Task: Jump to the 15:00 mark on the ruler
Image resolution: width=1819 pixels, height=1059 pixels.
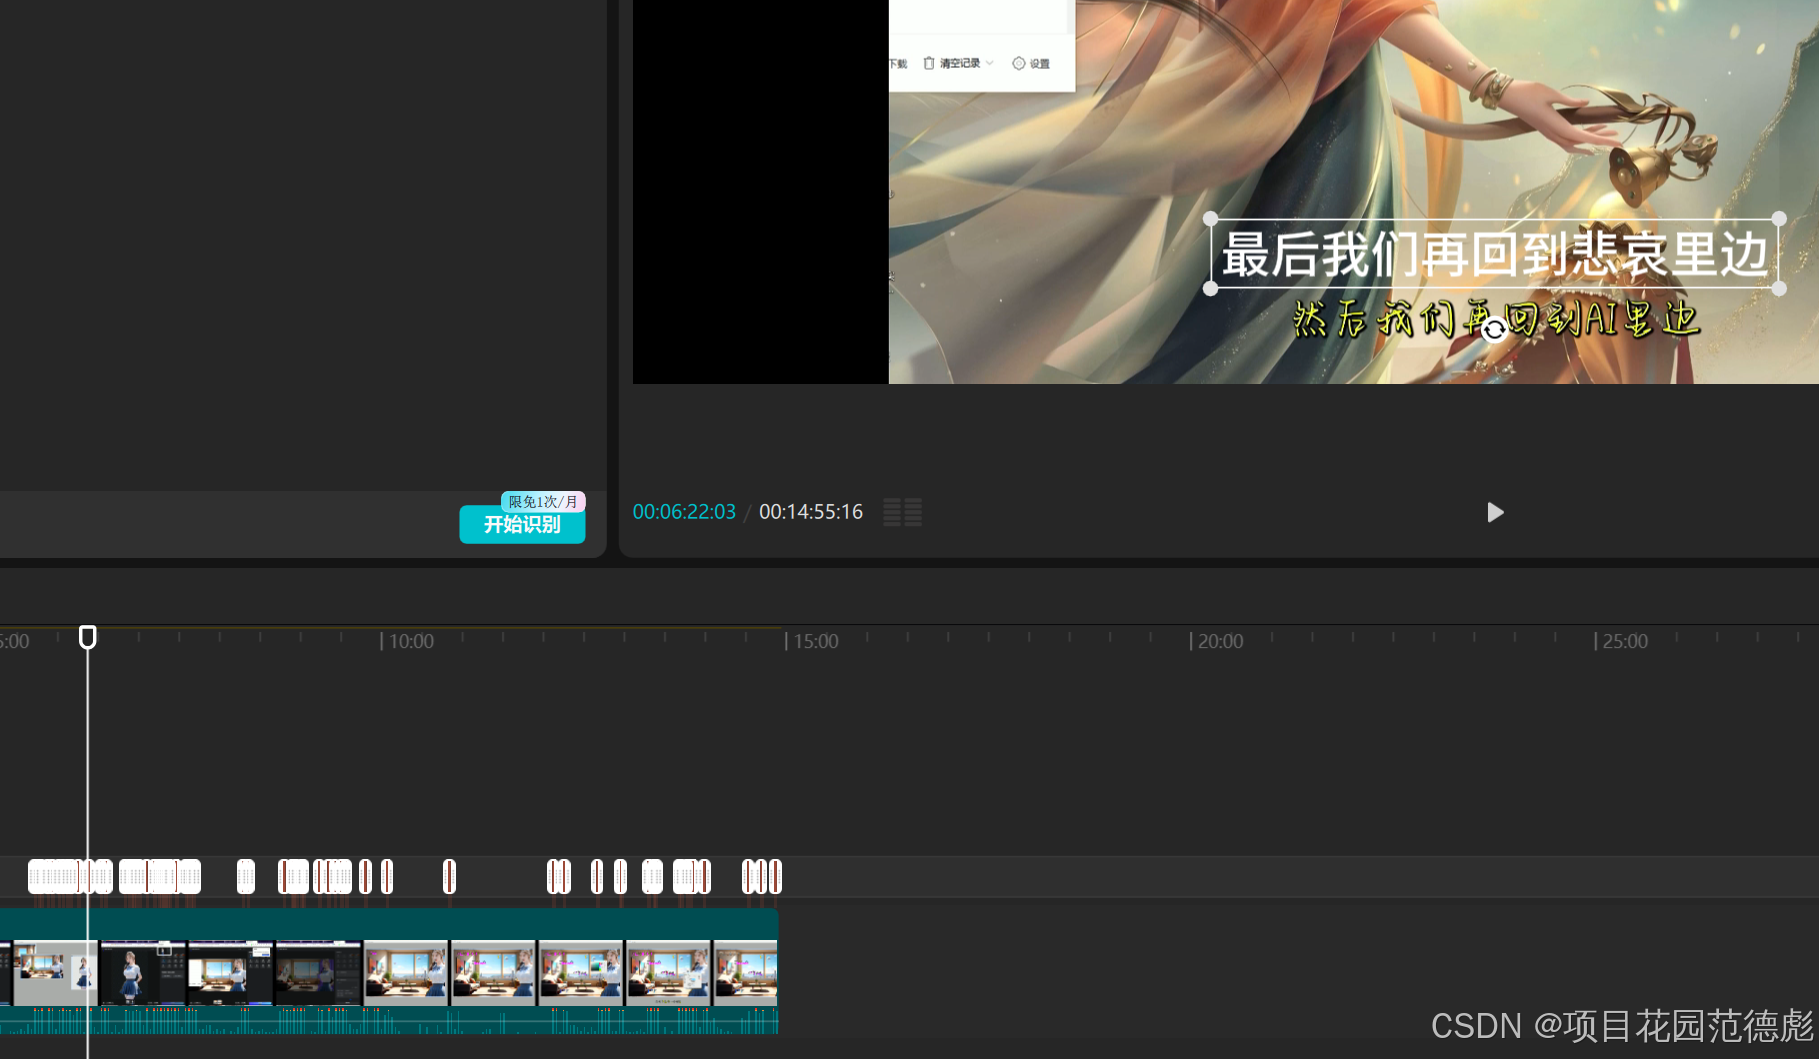Action: (816, 641)
